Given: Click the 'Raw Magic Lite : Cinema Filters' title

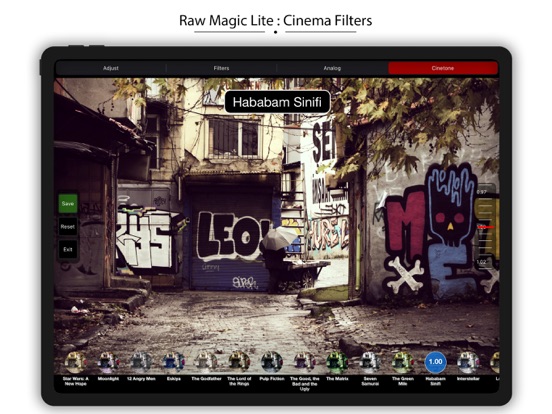Looking at the screenshot, I should [275, 20].
